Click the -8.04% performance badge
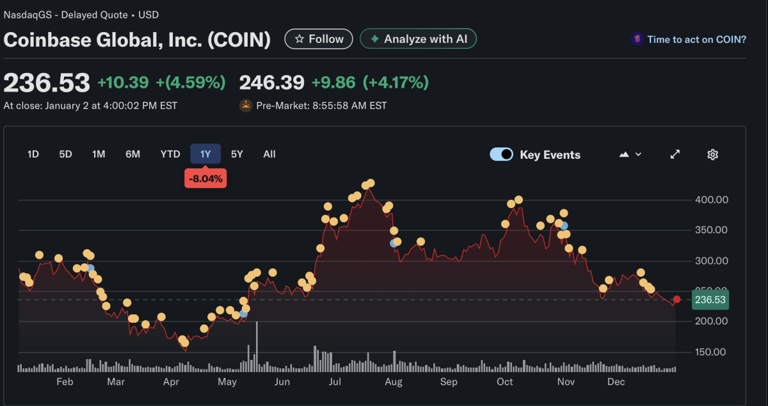This screenshot has width=768, height=406. click(x=205, y=179)
